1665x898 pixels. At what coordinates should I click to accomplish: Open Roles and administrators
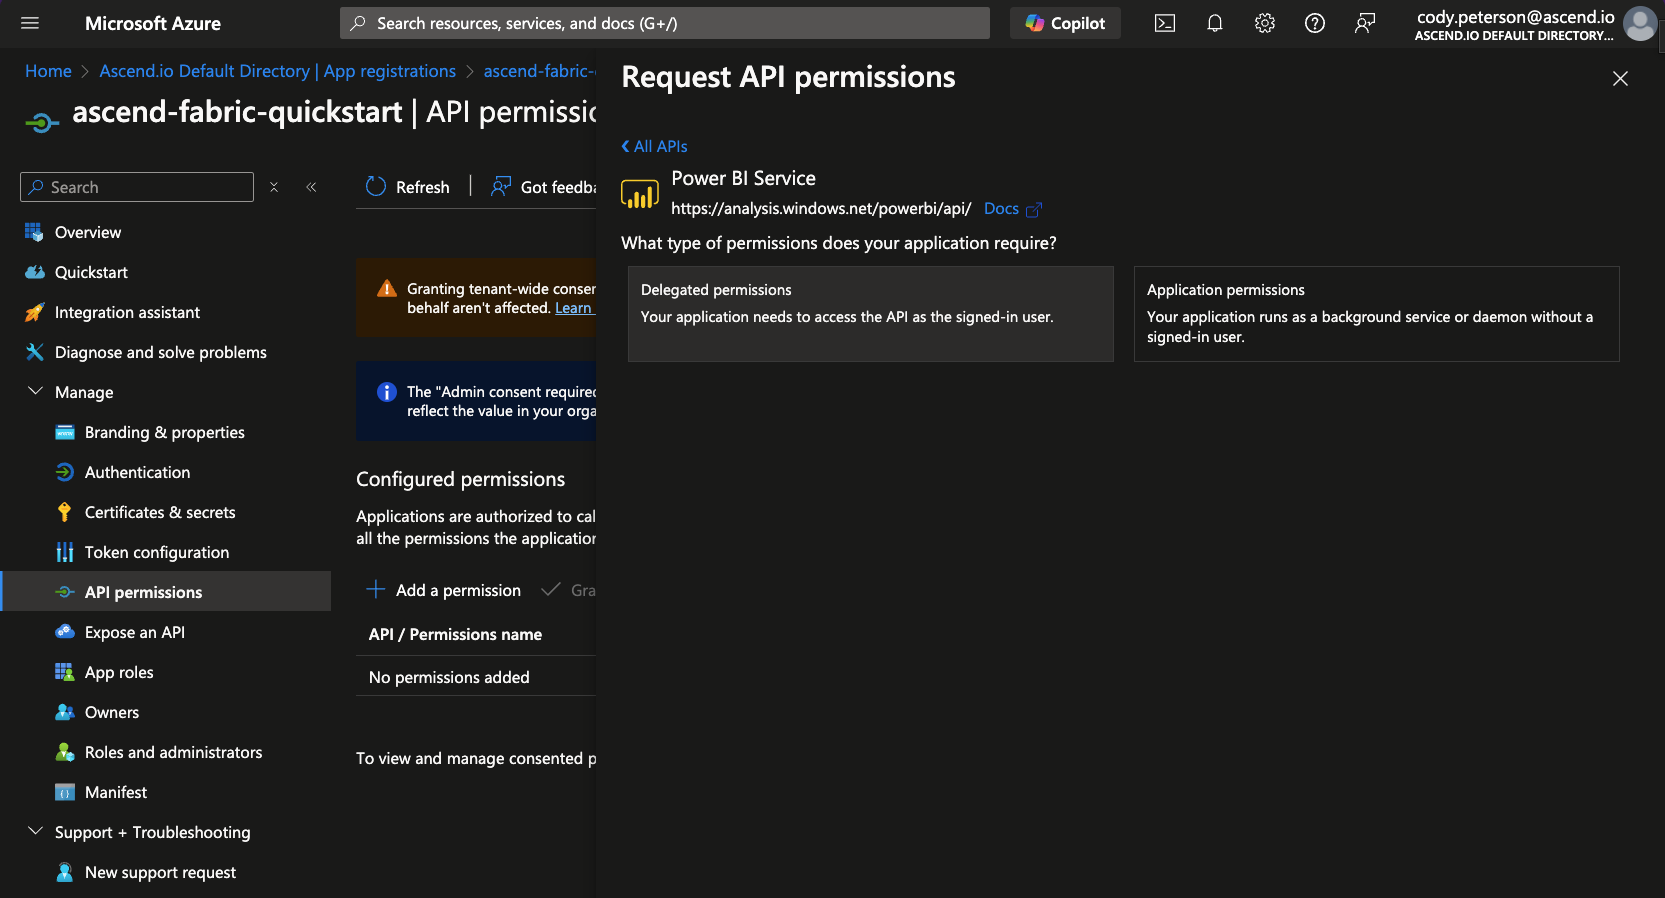[x=173, y=752]
